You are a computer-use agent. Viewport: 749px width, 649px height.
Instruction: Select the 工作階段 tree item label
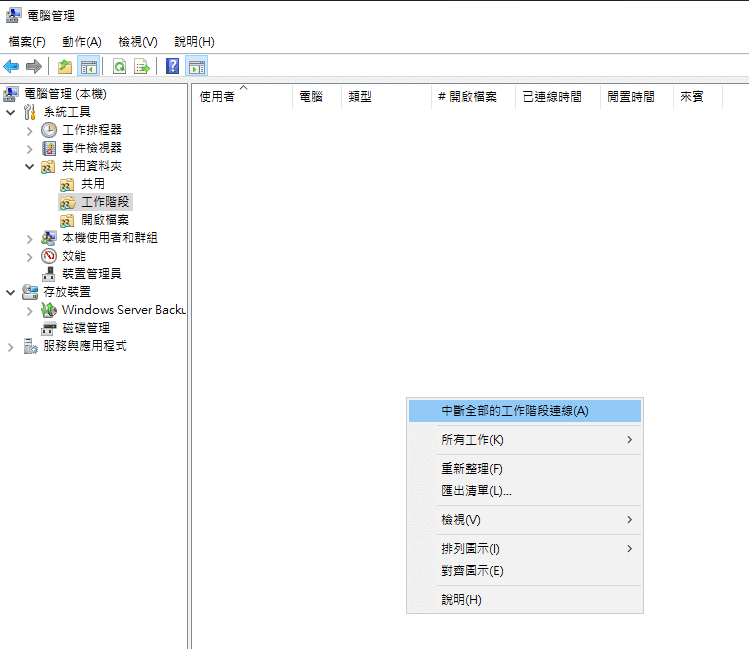[105, 202]
